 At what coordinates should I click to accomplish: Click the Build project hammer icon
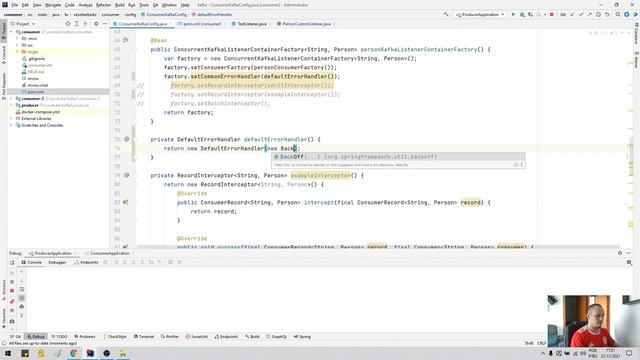pos(446,14)
